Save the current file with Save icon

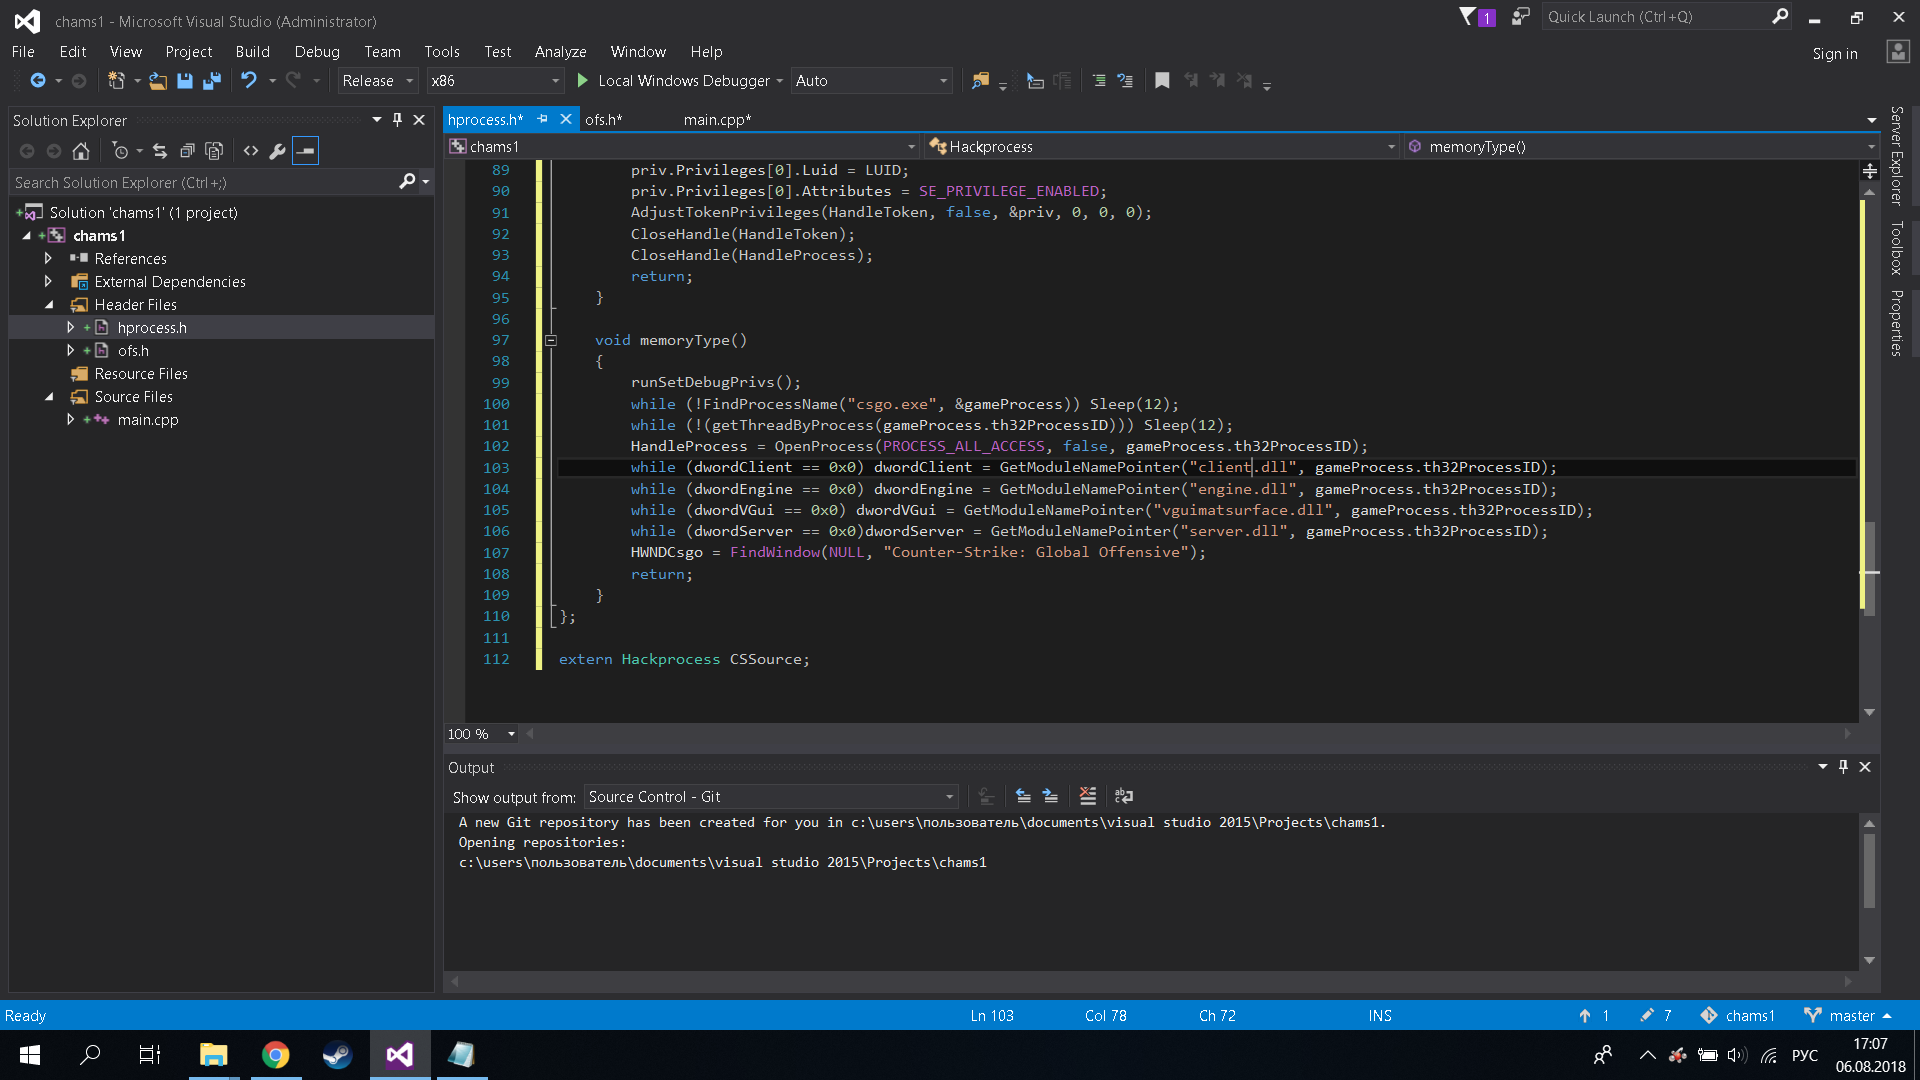coord(185,81)
